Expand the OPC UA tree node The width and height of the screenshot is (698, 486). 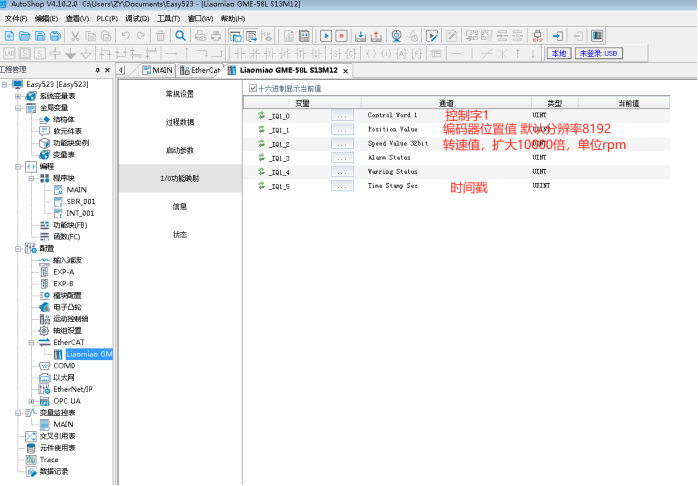[x=31, y=401]
